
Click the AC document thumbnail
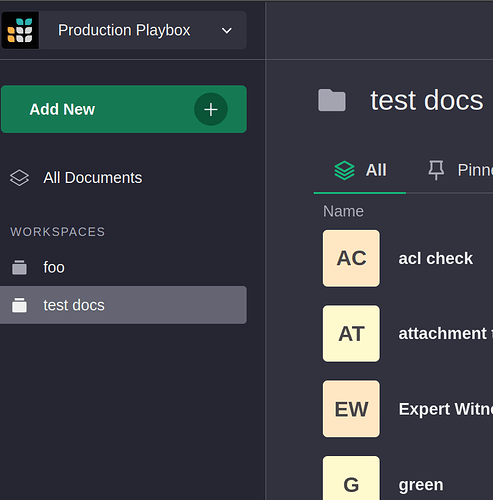coord(351,258)
